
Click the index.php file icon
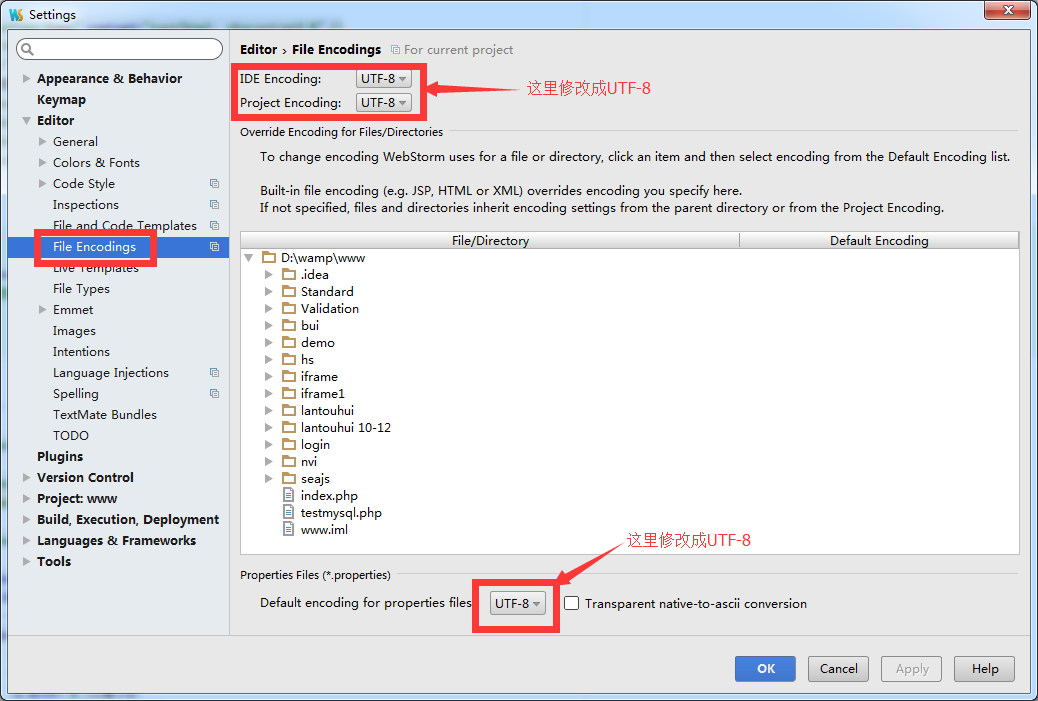pyautogui.click(x=288, y=495)
